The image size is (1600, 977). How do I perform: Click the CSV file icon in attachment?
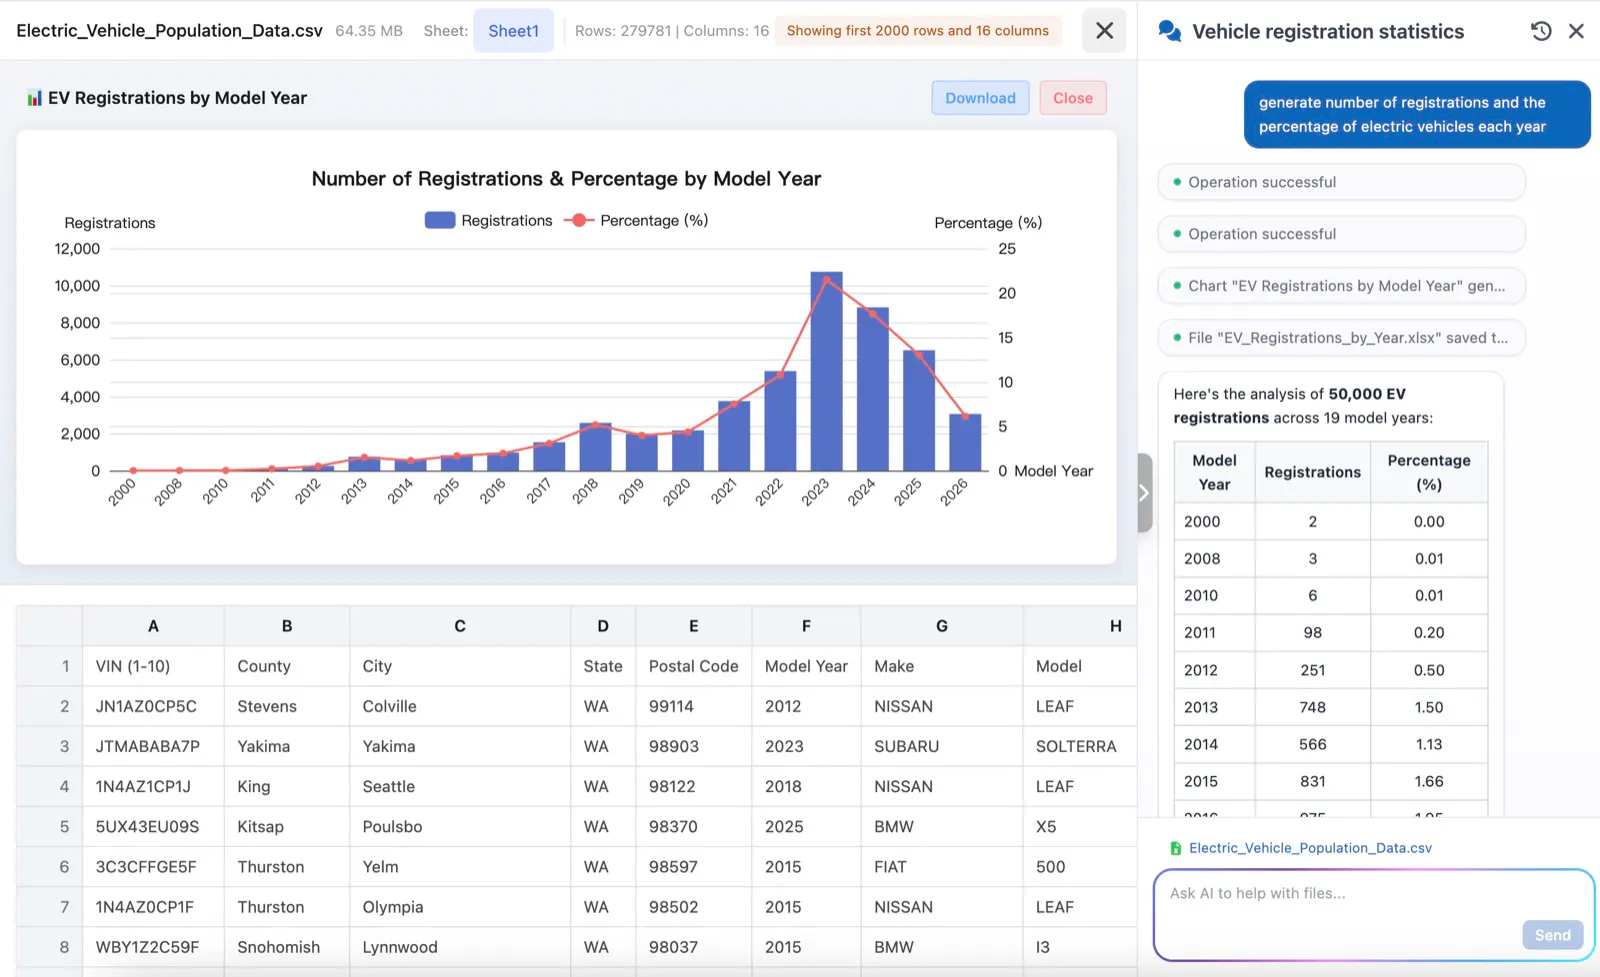coord(1176,848)
